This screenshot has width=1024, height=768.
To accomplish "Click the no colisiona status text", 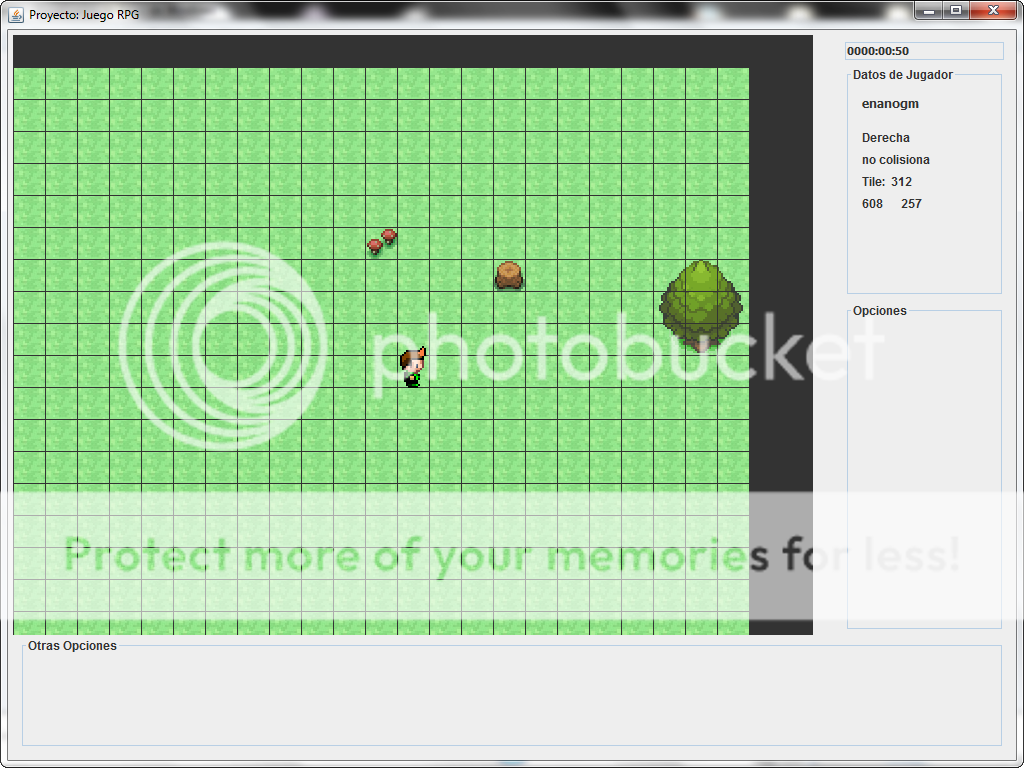I will coord(896,160).
